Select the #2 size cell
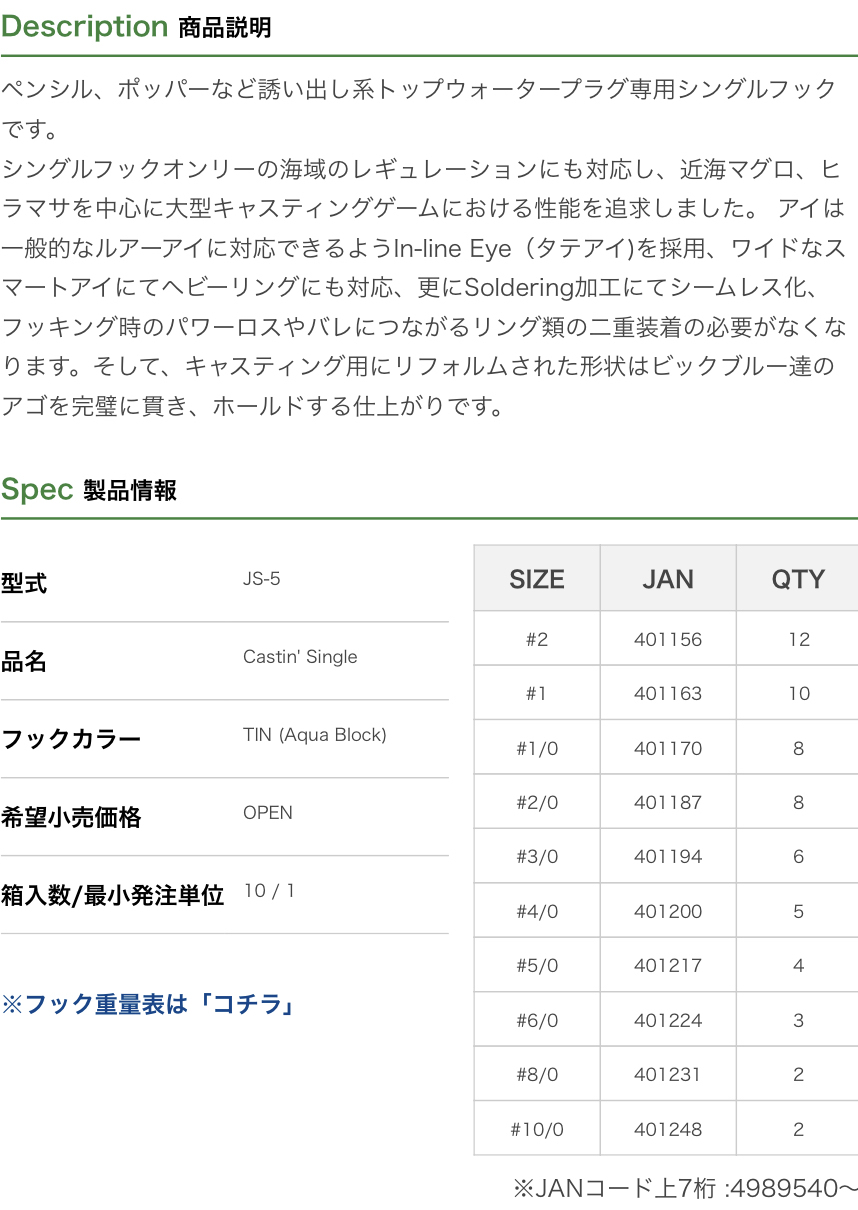Viewport: 858px width, 1210px height. (x=537, y=639)
